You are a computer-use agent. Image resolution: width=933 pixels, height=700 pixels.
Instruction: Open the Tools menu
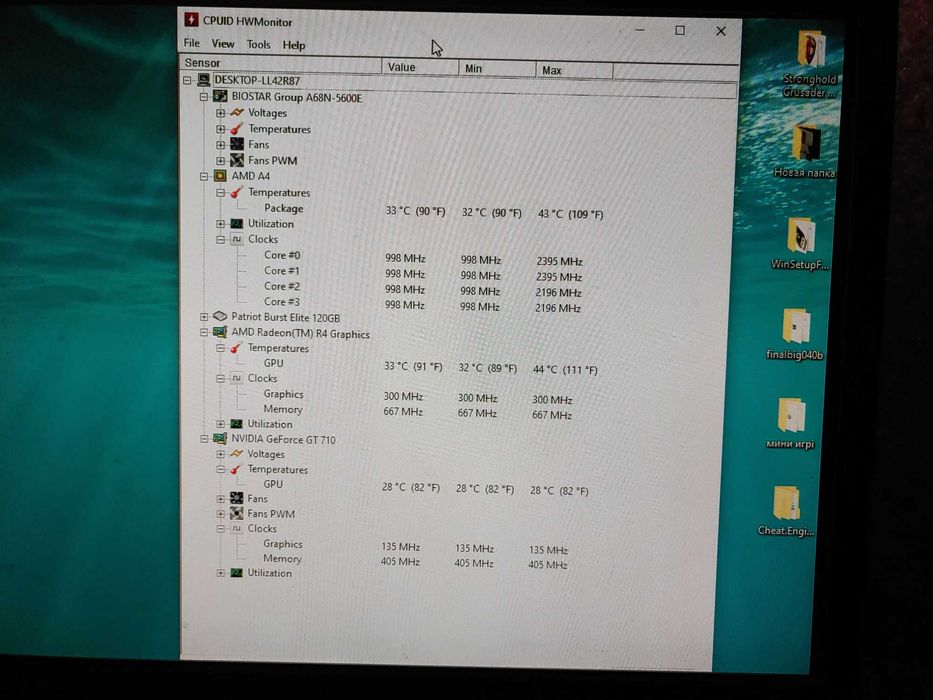pyautogui.click(x=258, y=44)
